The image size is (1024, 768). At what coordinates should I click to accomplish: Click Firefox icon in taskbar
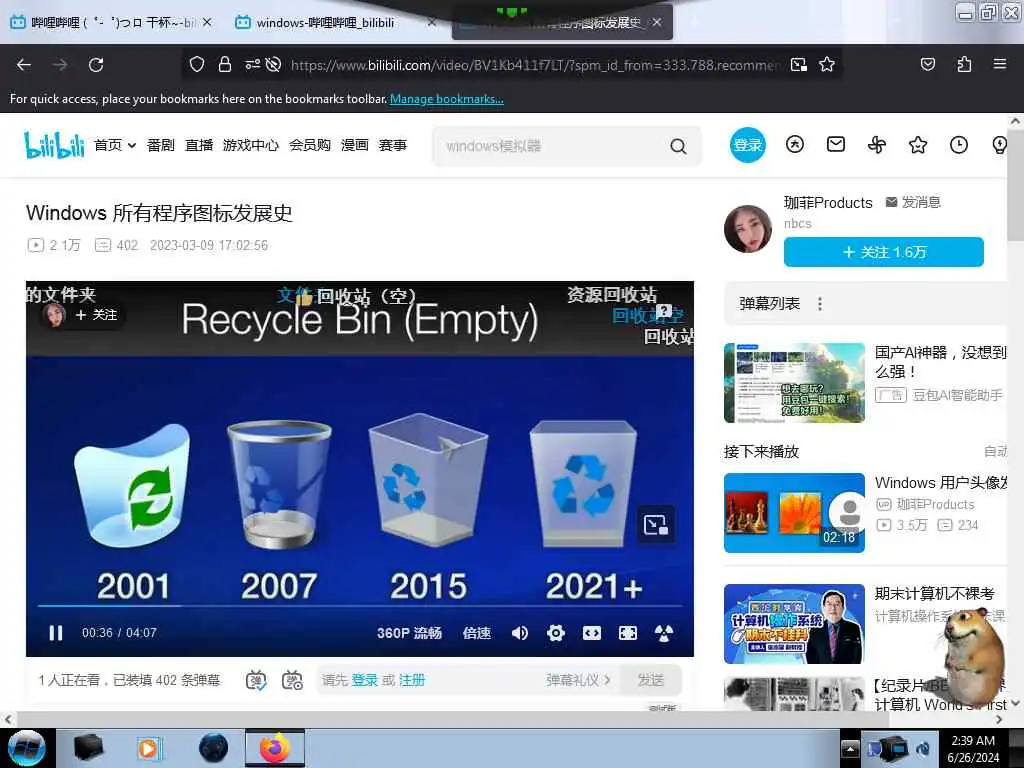(x=275, y=748)
